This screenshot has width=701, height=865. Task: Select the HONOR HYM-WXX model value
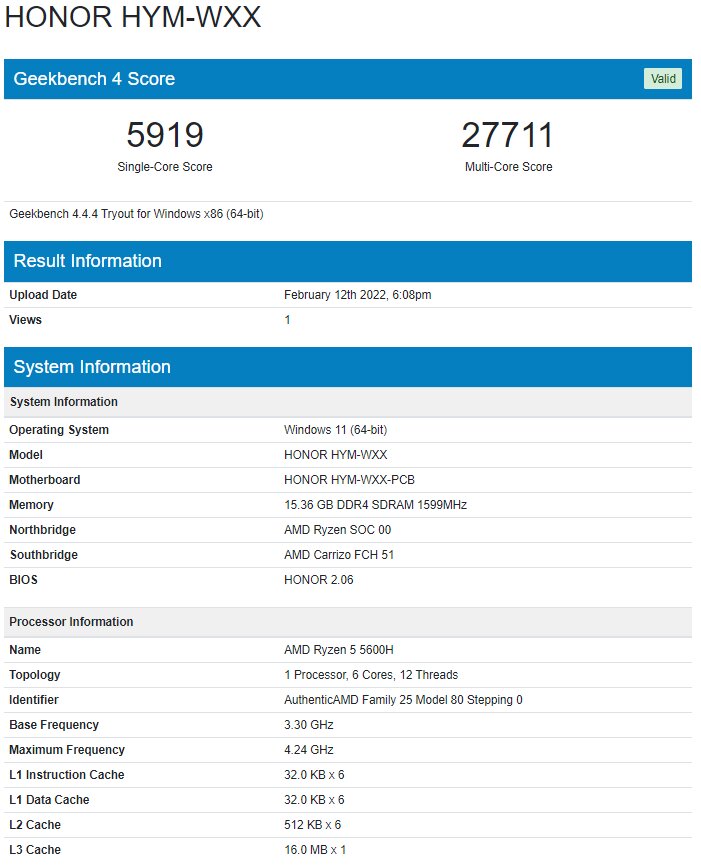pos(335,455)
